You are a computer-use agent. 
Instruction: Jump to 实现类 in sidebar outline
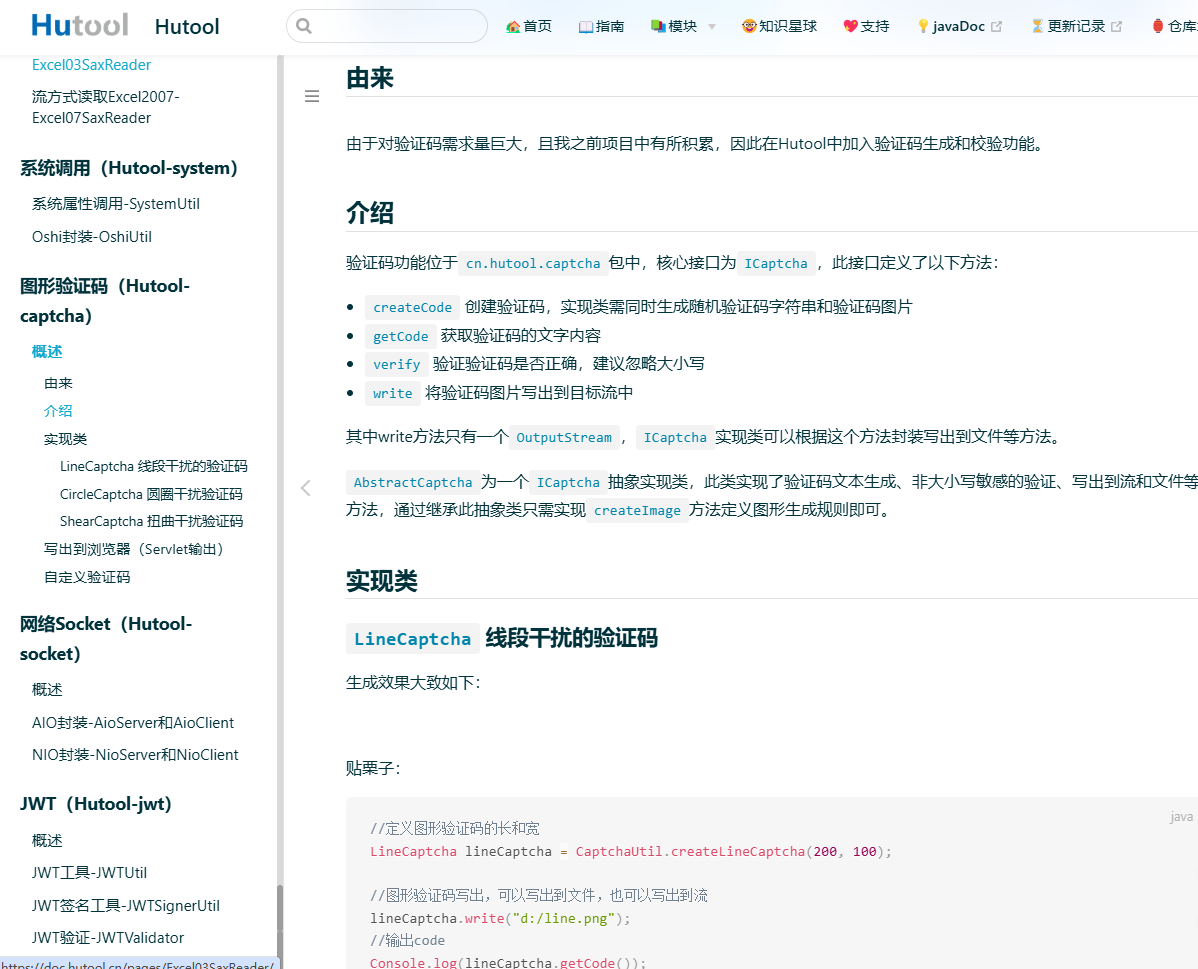tap(65, 439)
